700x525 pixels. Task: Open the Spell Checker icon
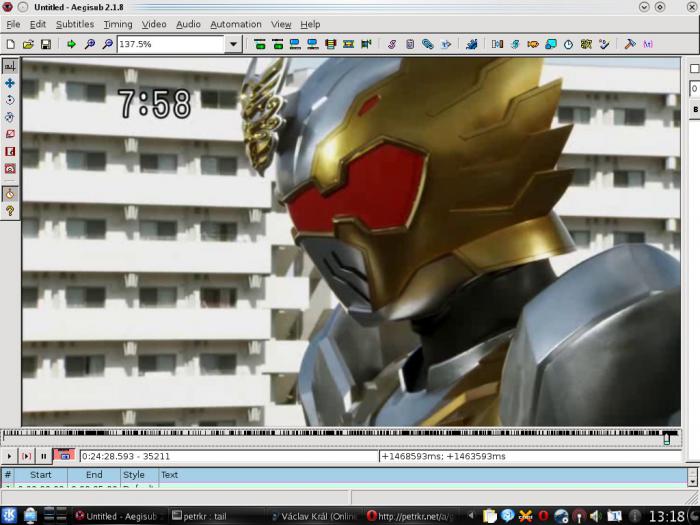coord(604,44)
